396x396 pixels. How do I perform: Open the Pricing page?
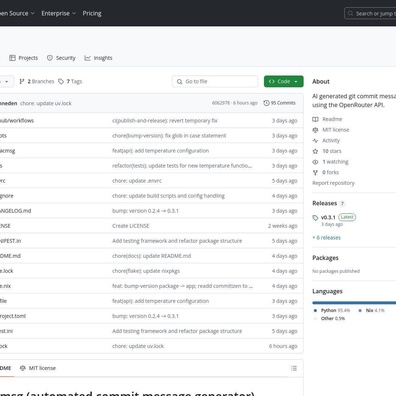point(92,13)
